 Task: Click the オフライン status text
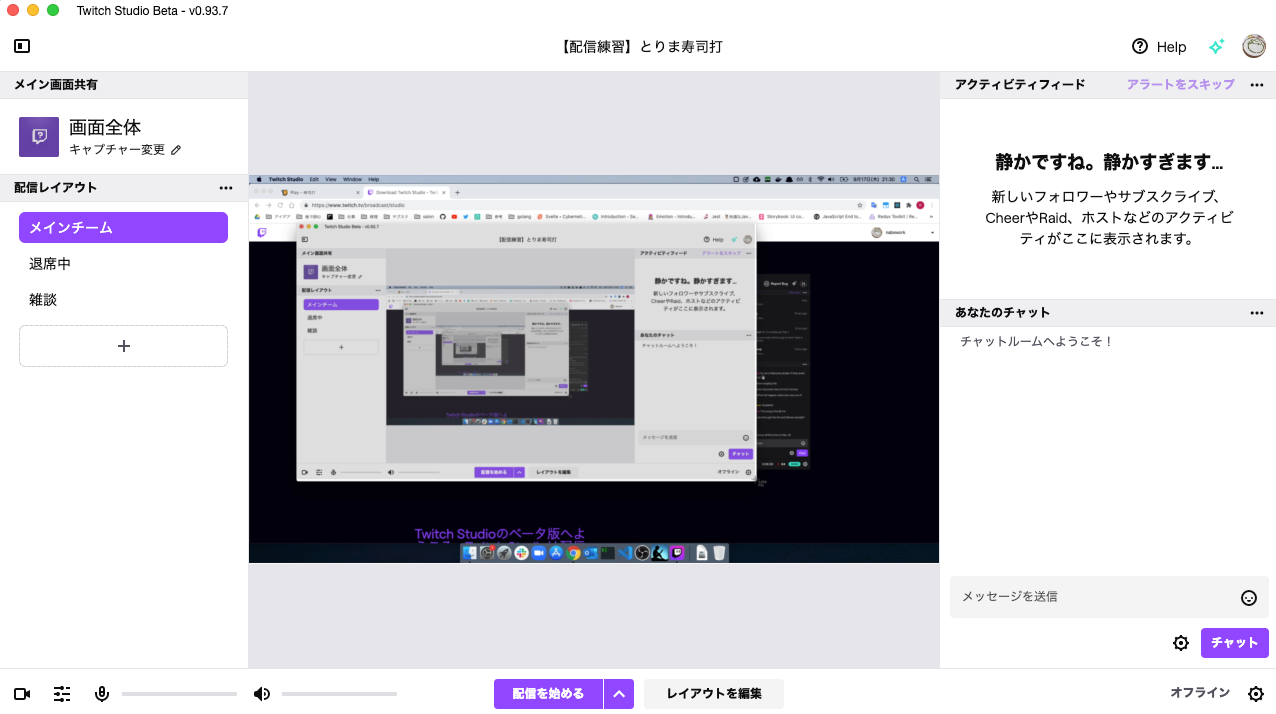(1200, 693)
